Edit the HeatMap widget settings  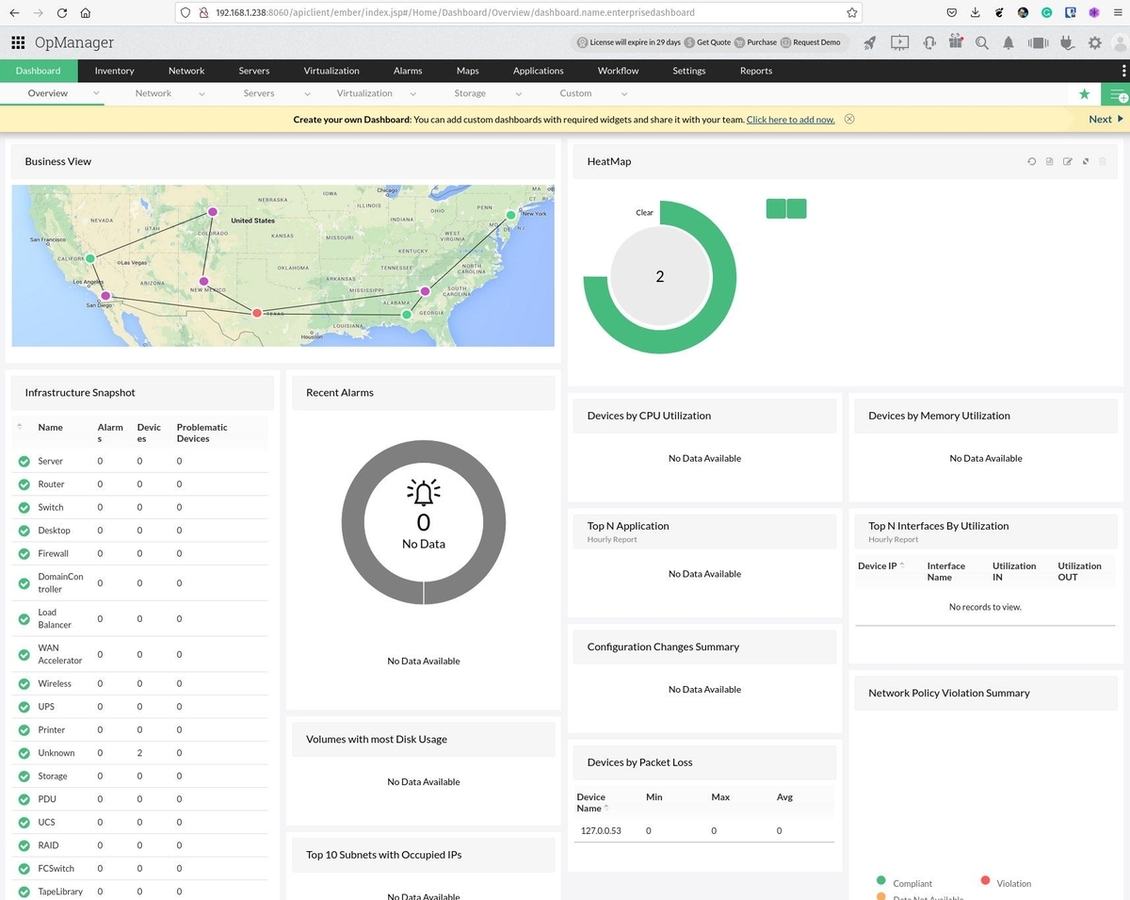point(1067,161)
